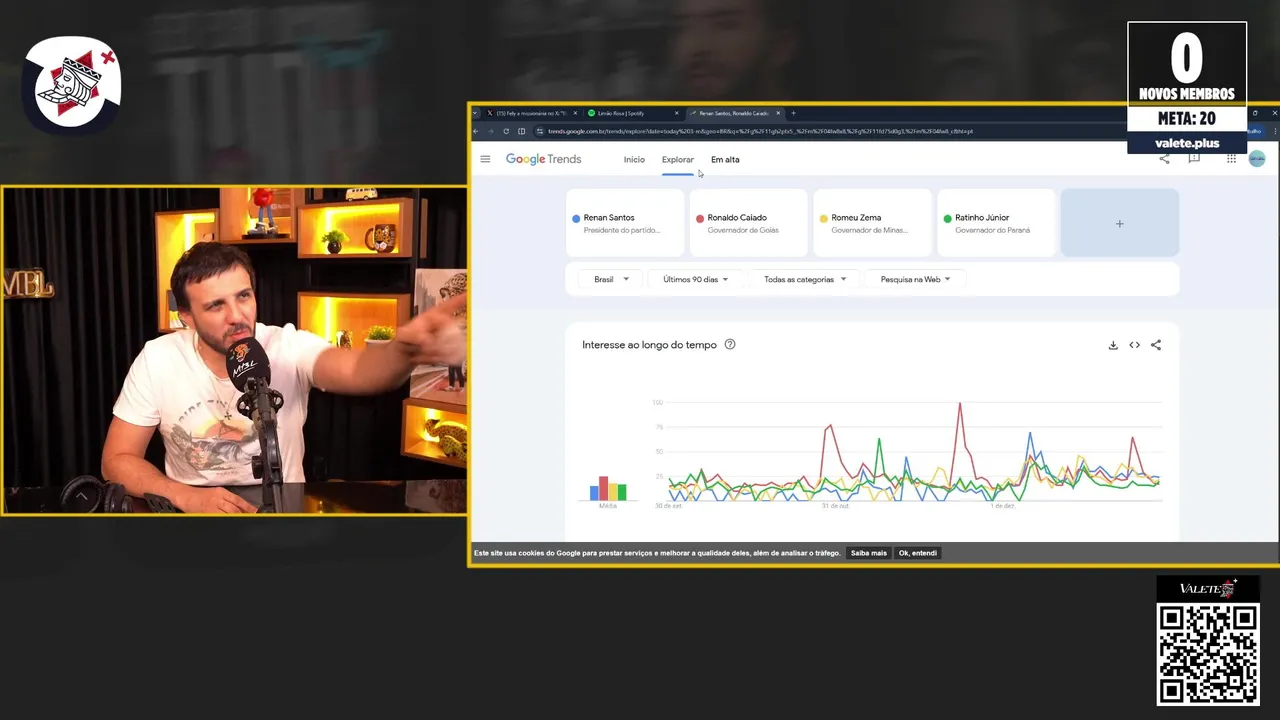Go back in the browser
This screenshot has width=1280, height=720.
coord(476,131)
